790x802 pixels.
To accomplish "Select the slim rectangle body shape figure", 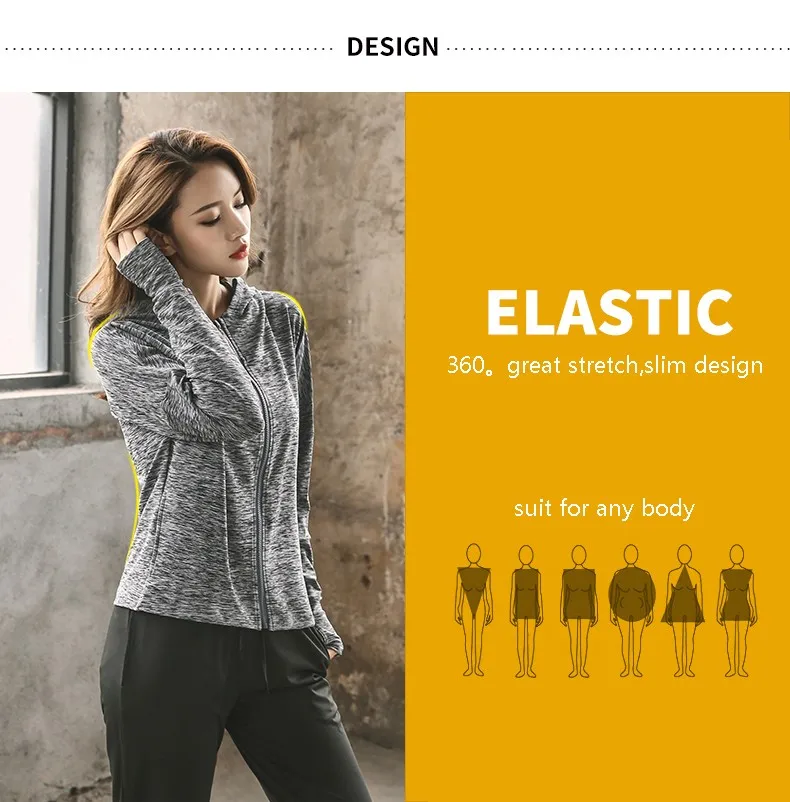I will [526, 611].
